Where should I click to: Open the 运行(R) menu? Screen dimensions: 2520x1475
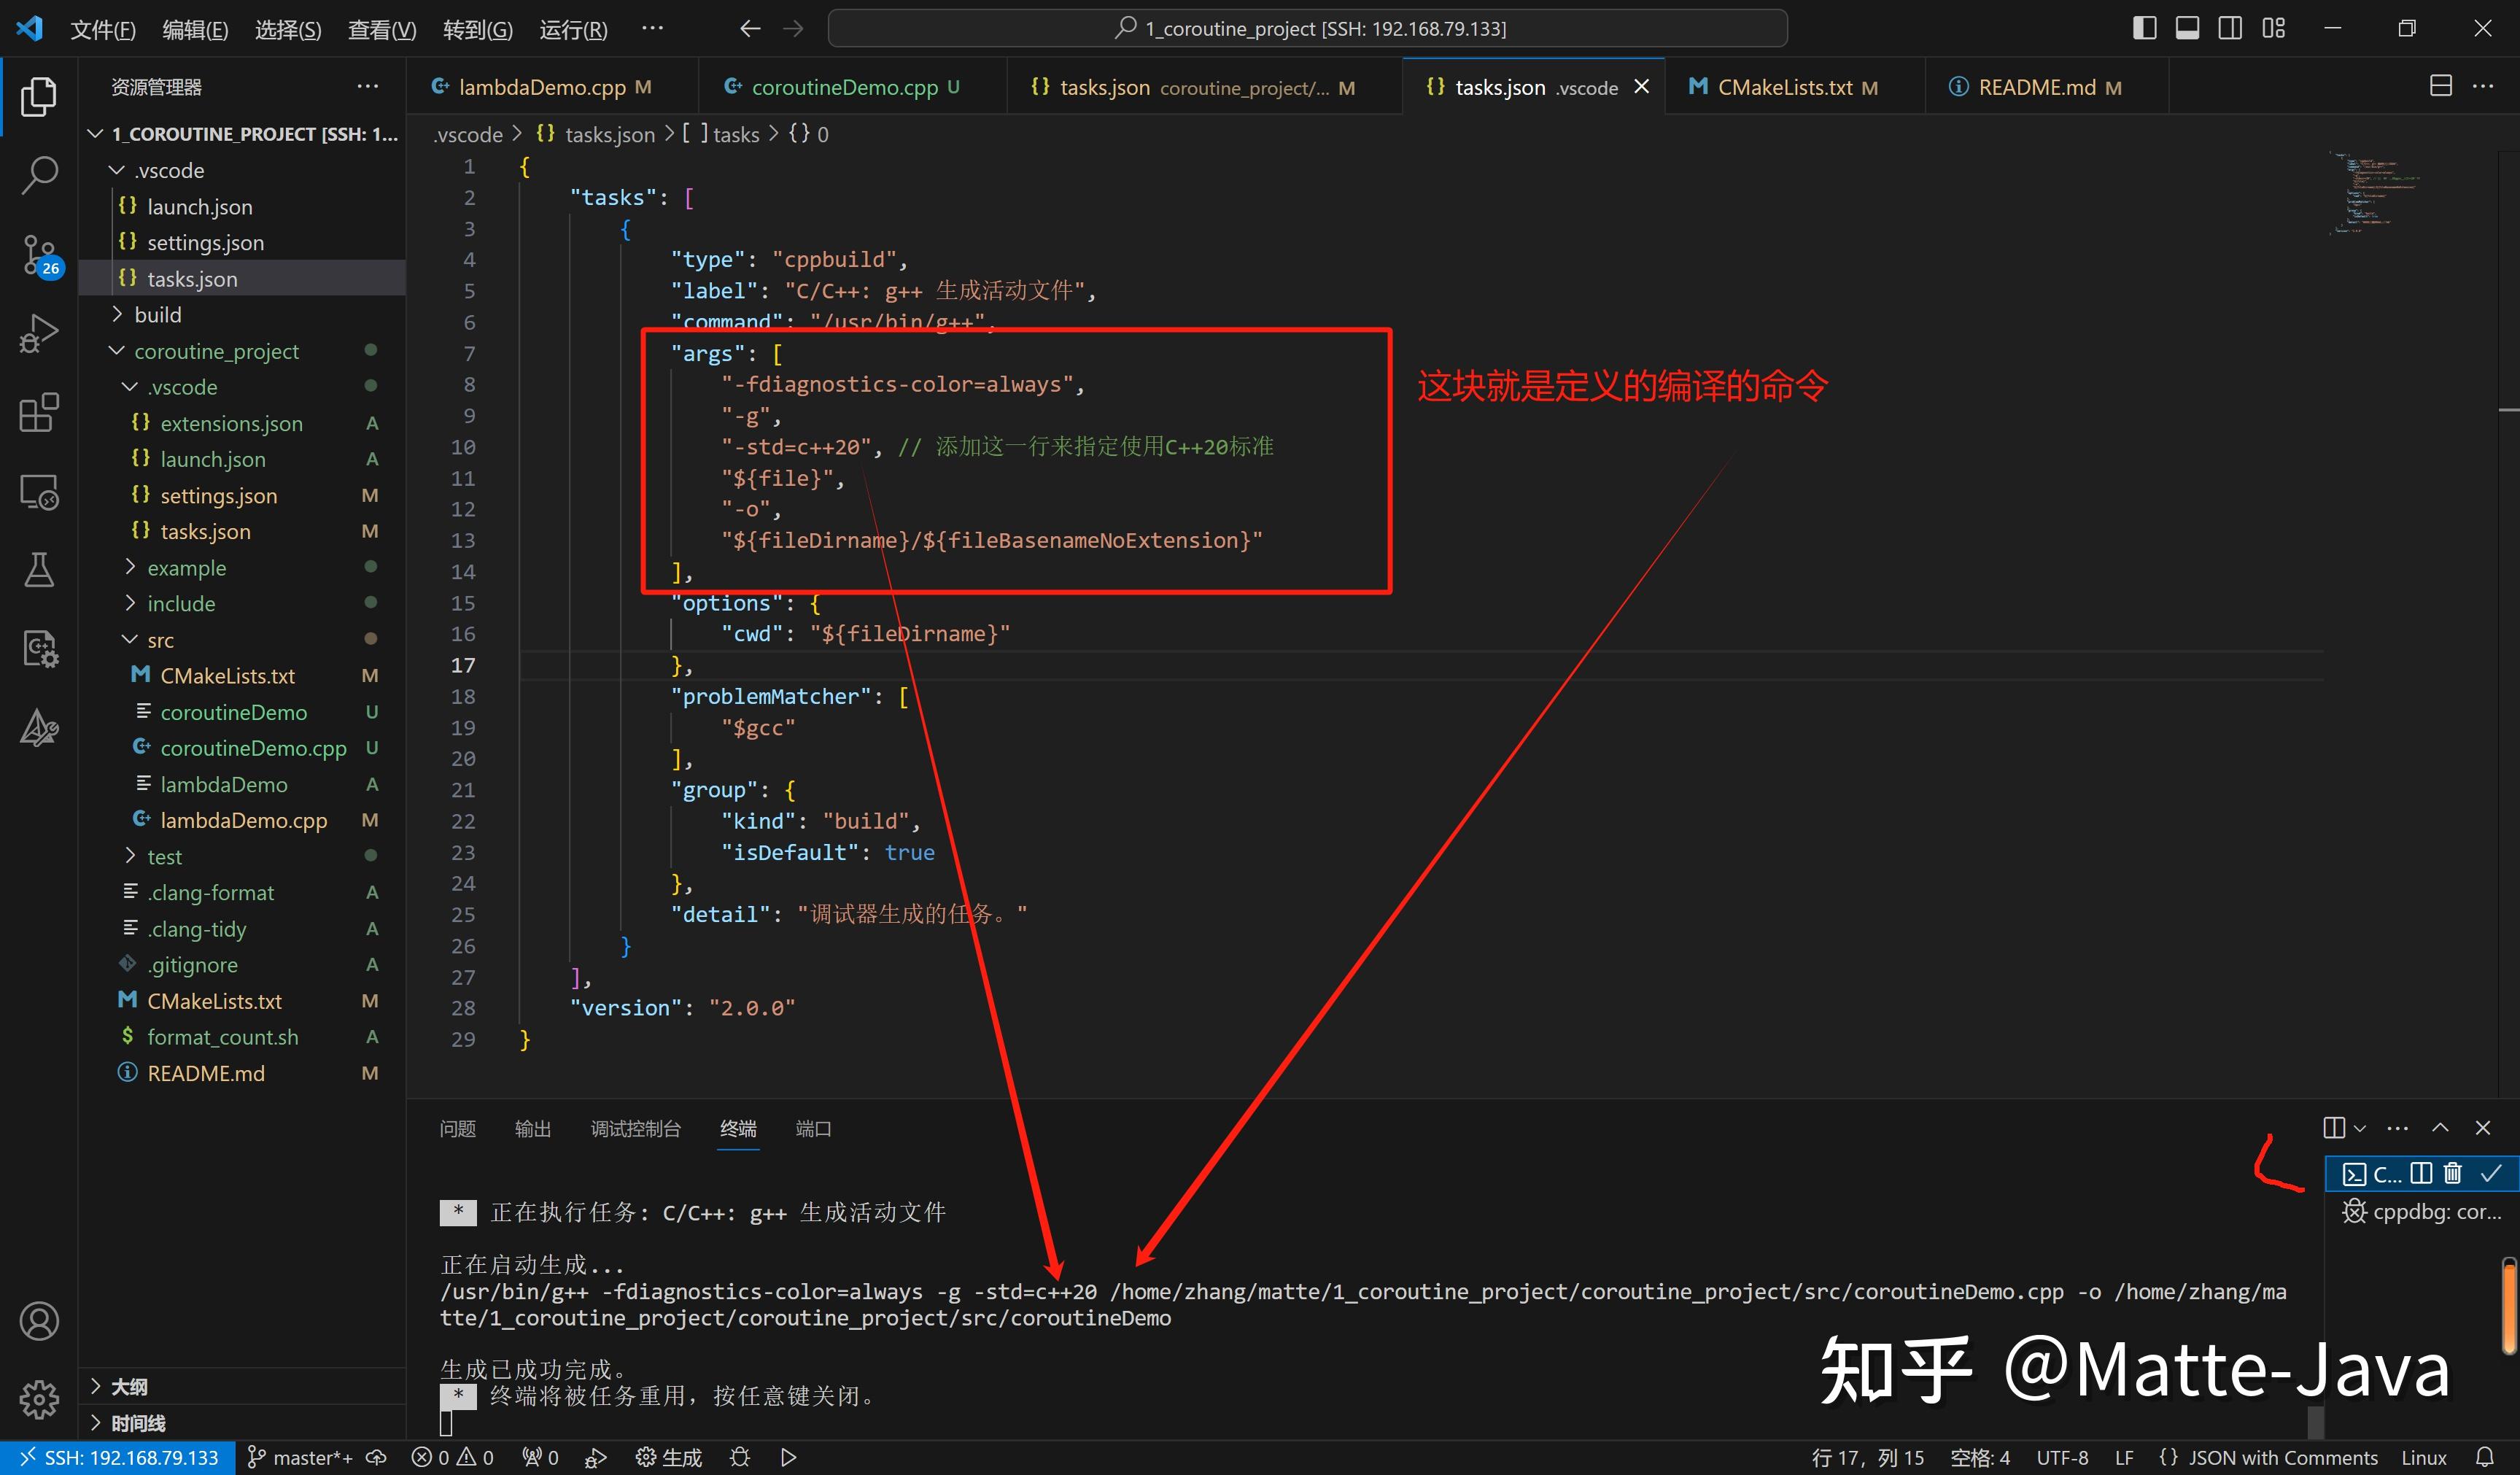(x=572, y=28)
